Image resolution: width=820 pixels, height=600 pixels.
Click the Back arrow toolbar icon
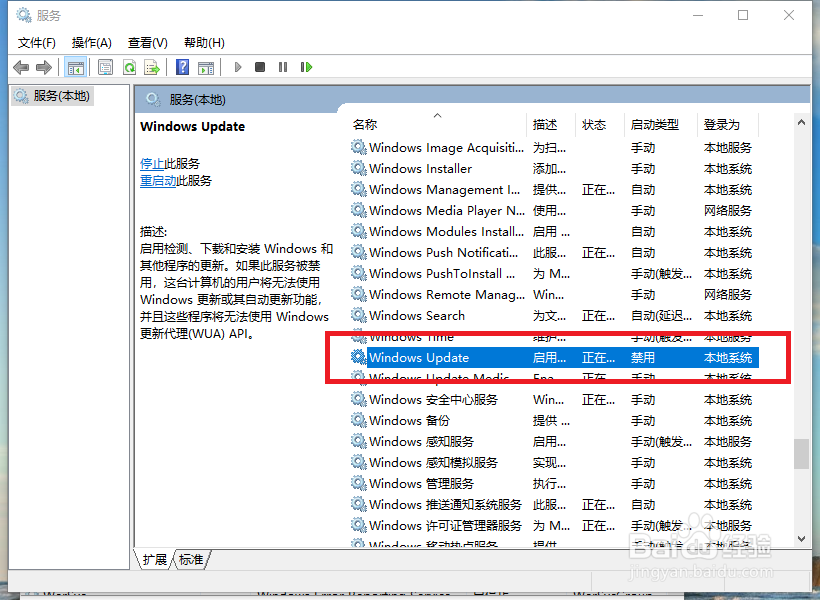[x=21, y=67]
